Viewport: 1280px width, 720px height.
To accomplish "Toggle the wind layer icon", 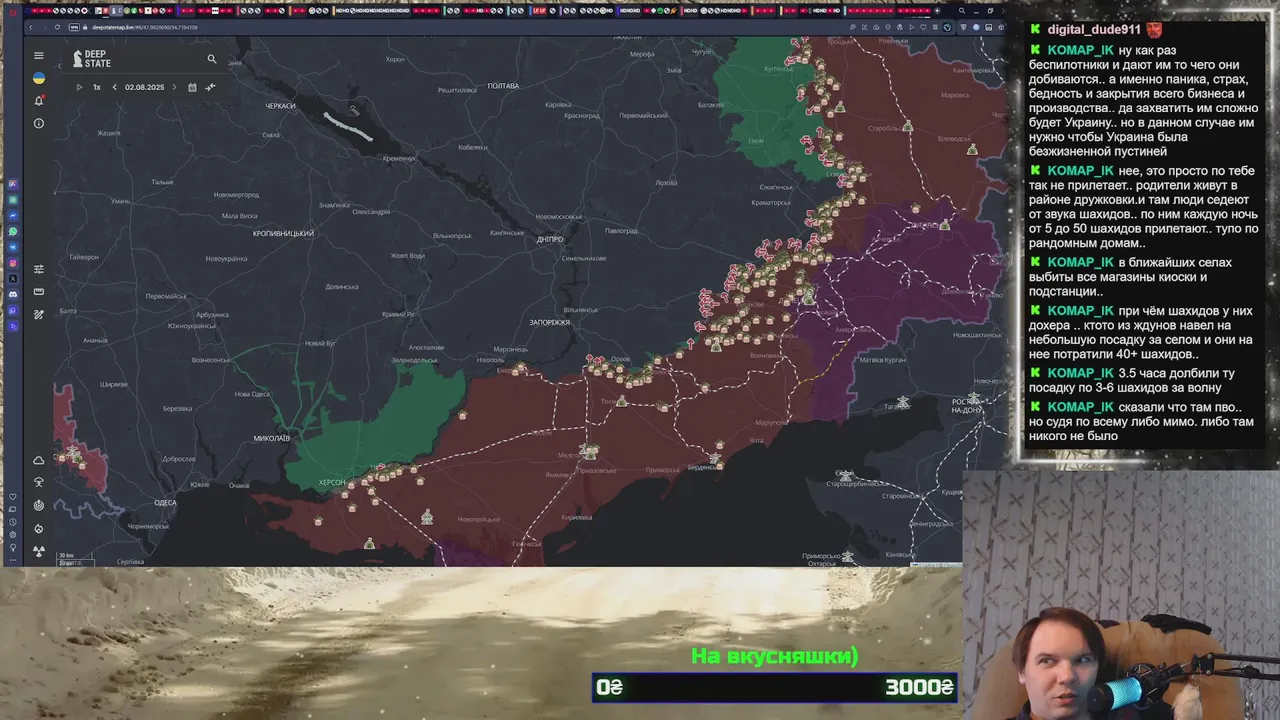I will pos(39,482).
